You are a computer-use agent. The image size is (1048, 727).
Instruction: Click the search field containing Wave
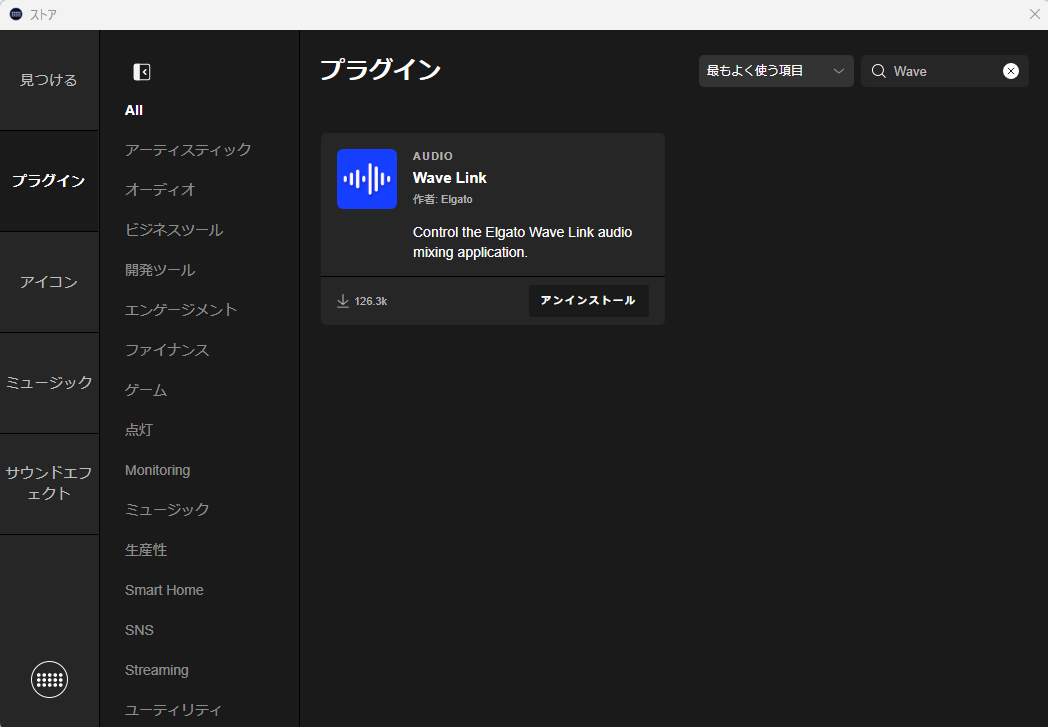[944, 71]
